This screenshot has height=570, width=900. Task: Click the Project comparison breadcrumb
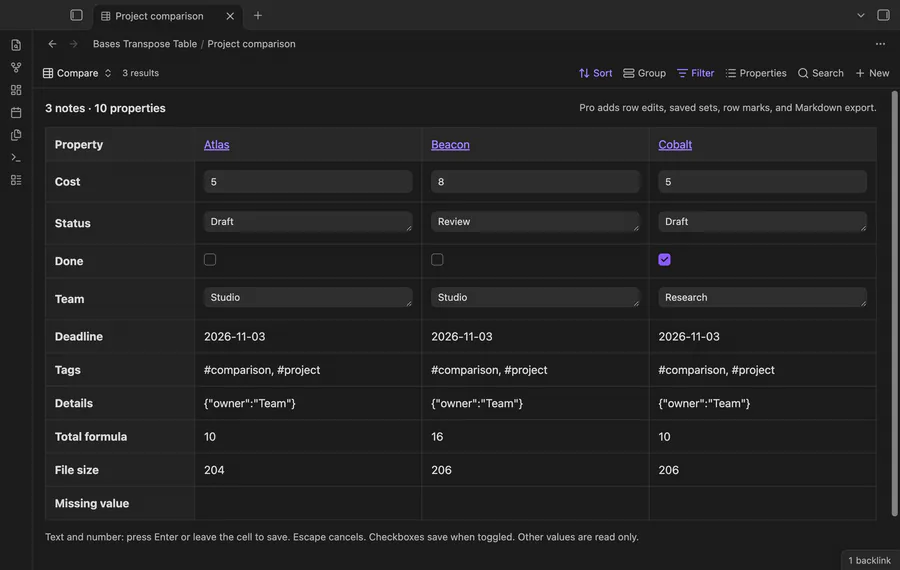pyautogui.click(x=251, y=44)
